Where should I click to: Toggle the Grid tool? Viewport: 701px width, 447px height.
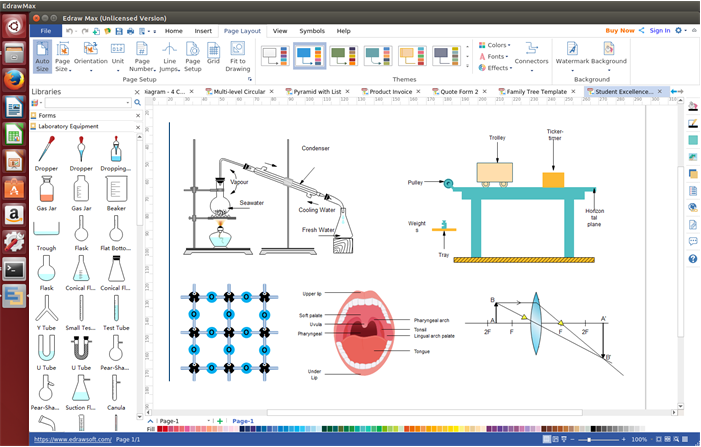point(213,54)
